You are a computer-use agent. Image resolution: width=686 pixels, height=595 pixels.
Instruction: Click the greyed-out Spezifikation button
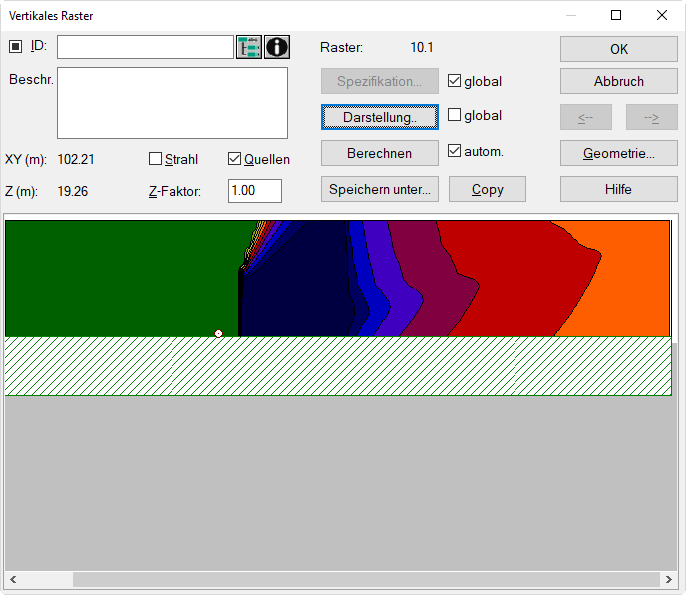point(380,81)
